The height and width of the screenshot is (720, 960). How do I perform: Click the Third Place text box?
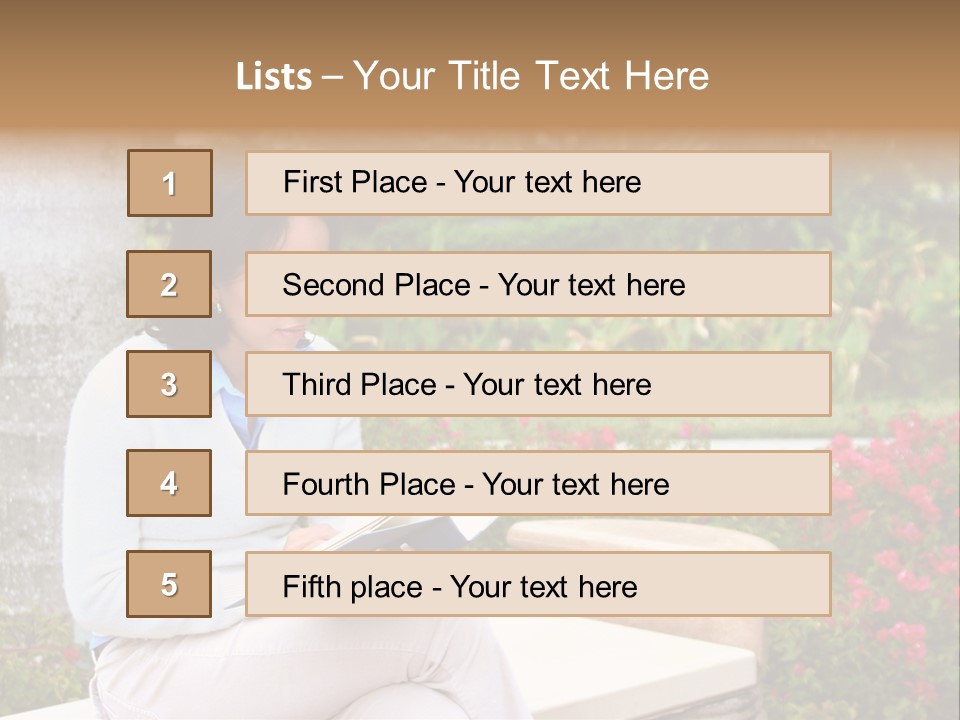point(538,384)
